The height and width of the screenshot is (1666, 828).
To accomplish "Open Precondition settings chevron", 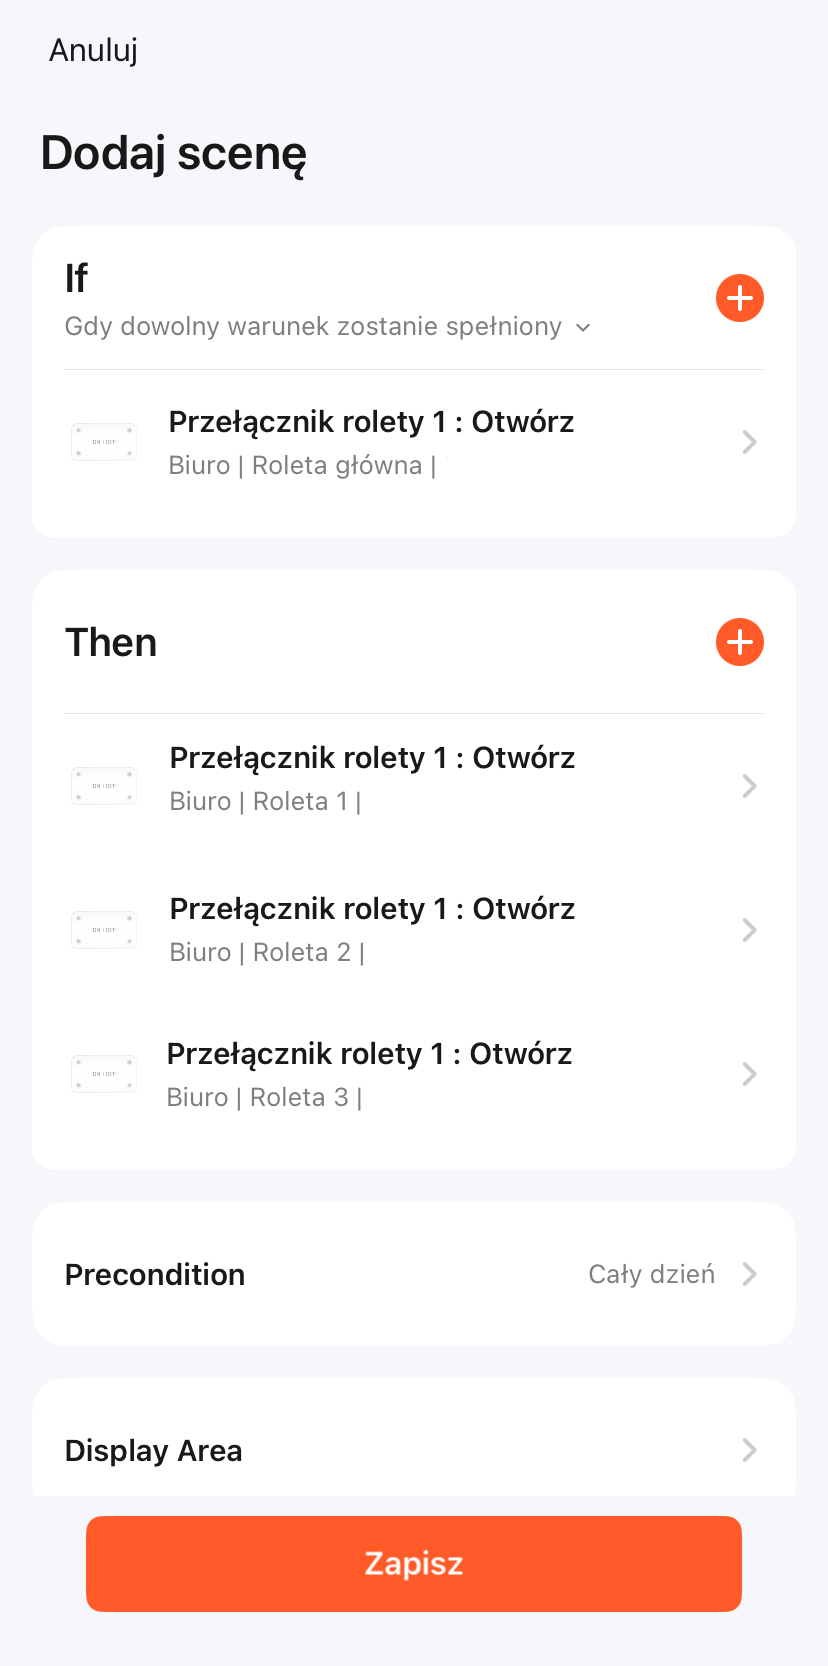I will (x=749, y=1274).
